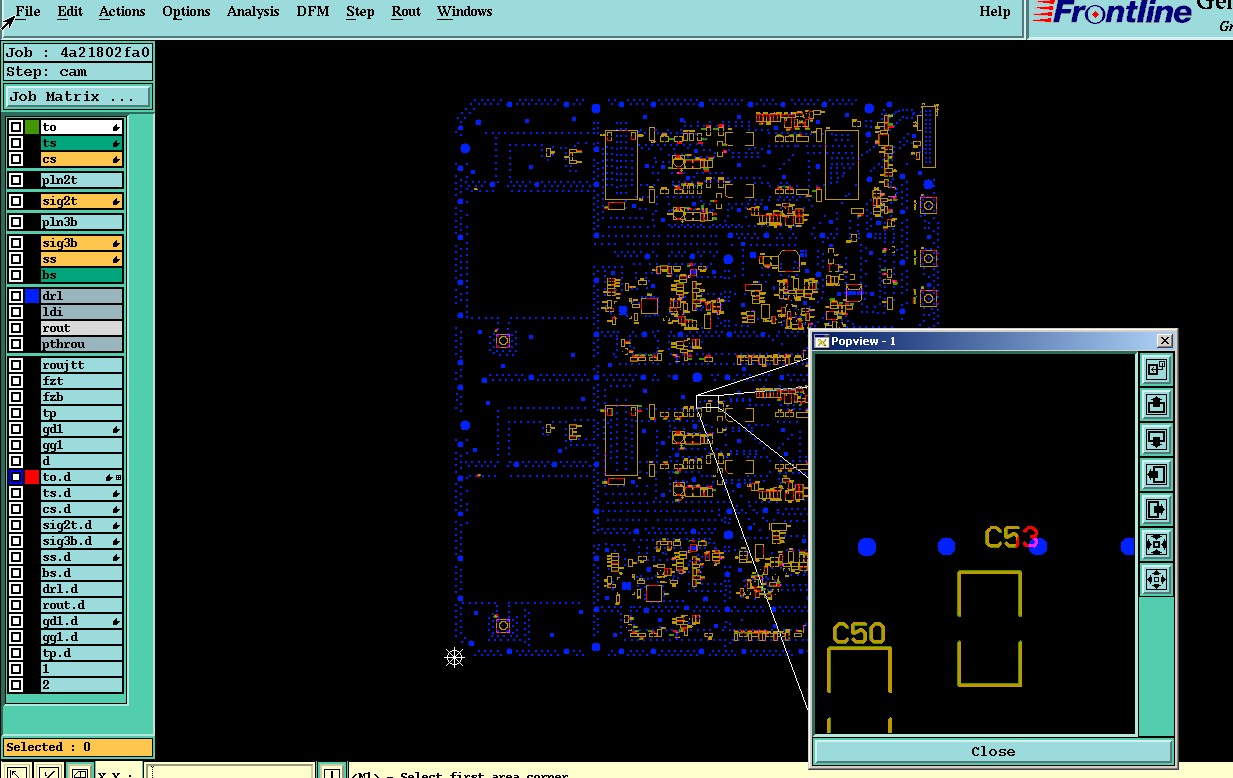Open the Edit menu

tap(70, 12)
